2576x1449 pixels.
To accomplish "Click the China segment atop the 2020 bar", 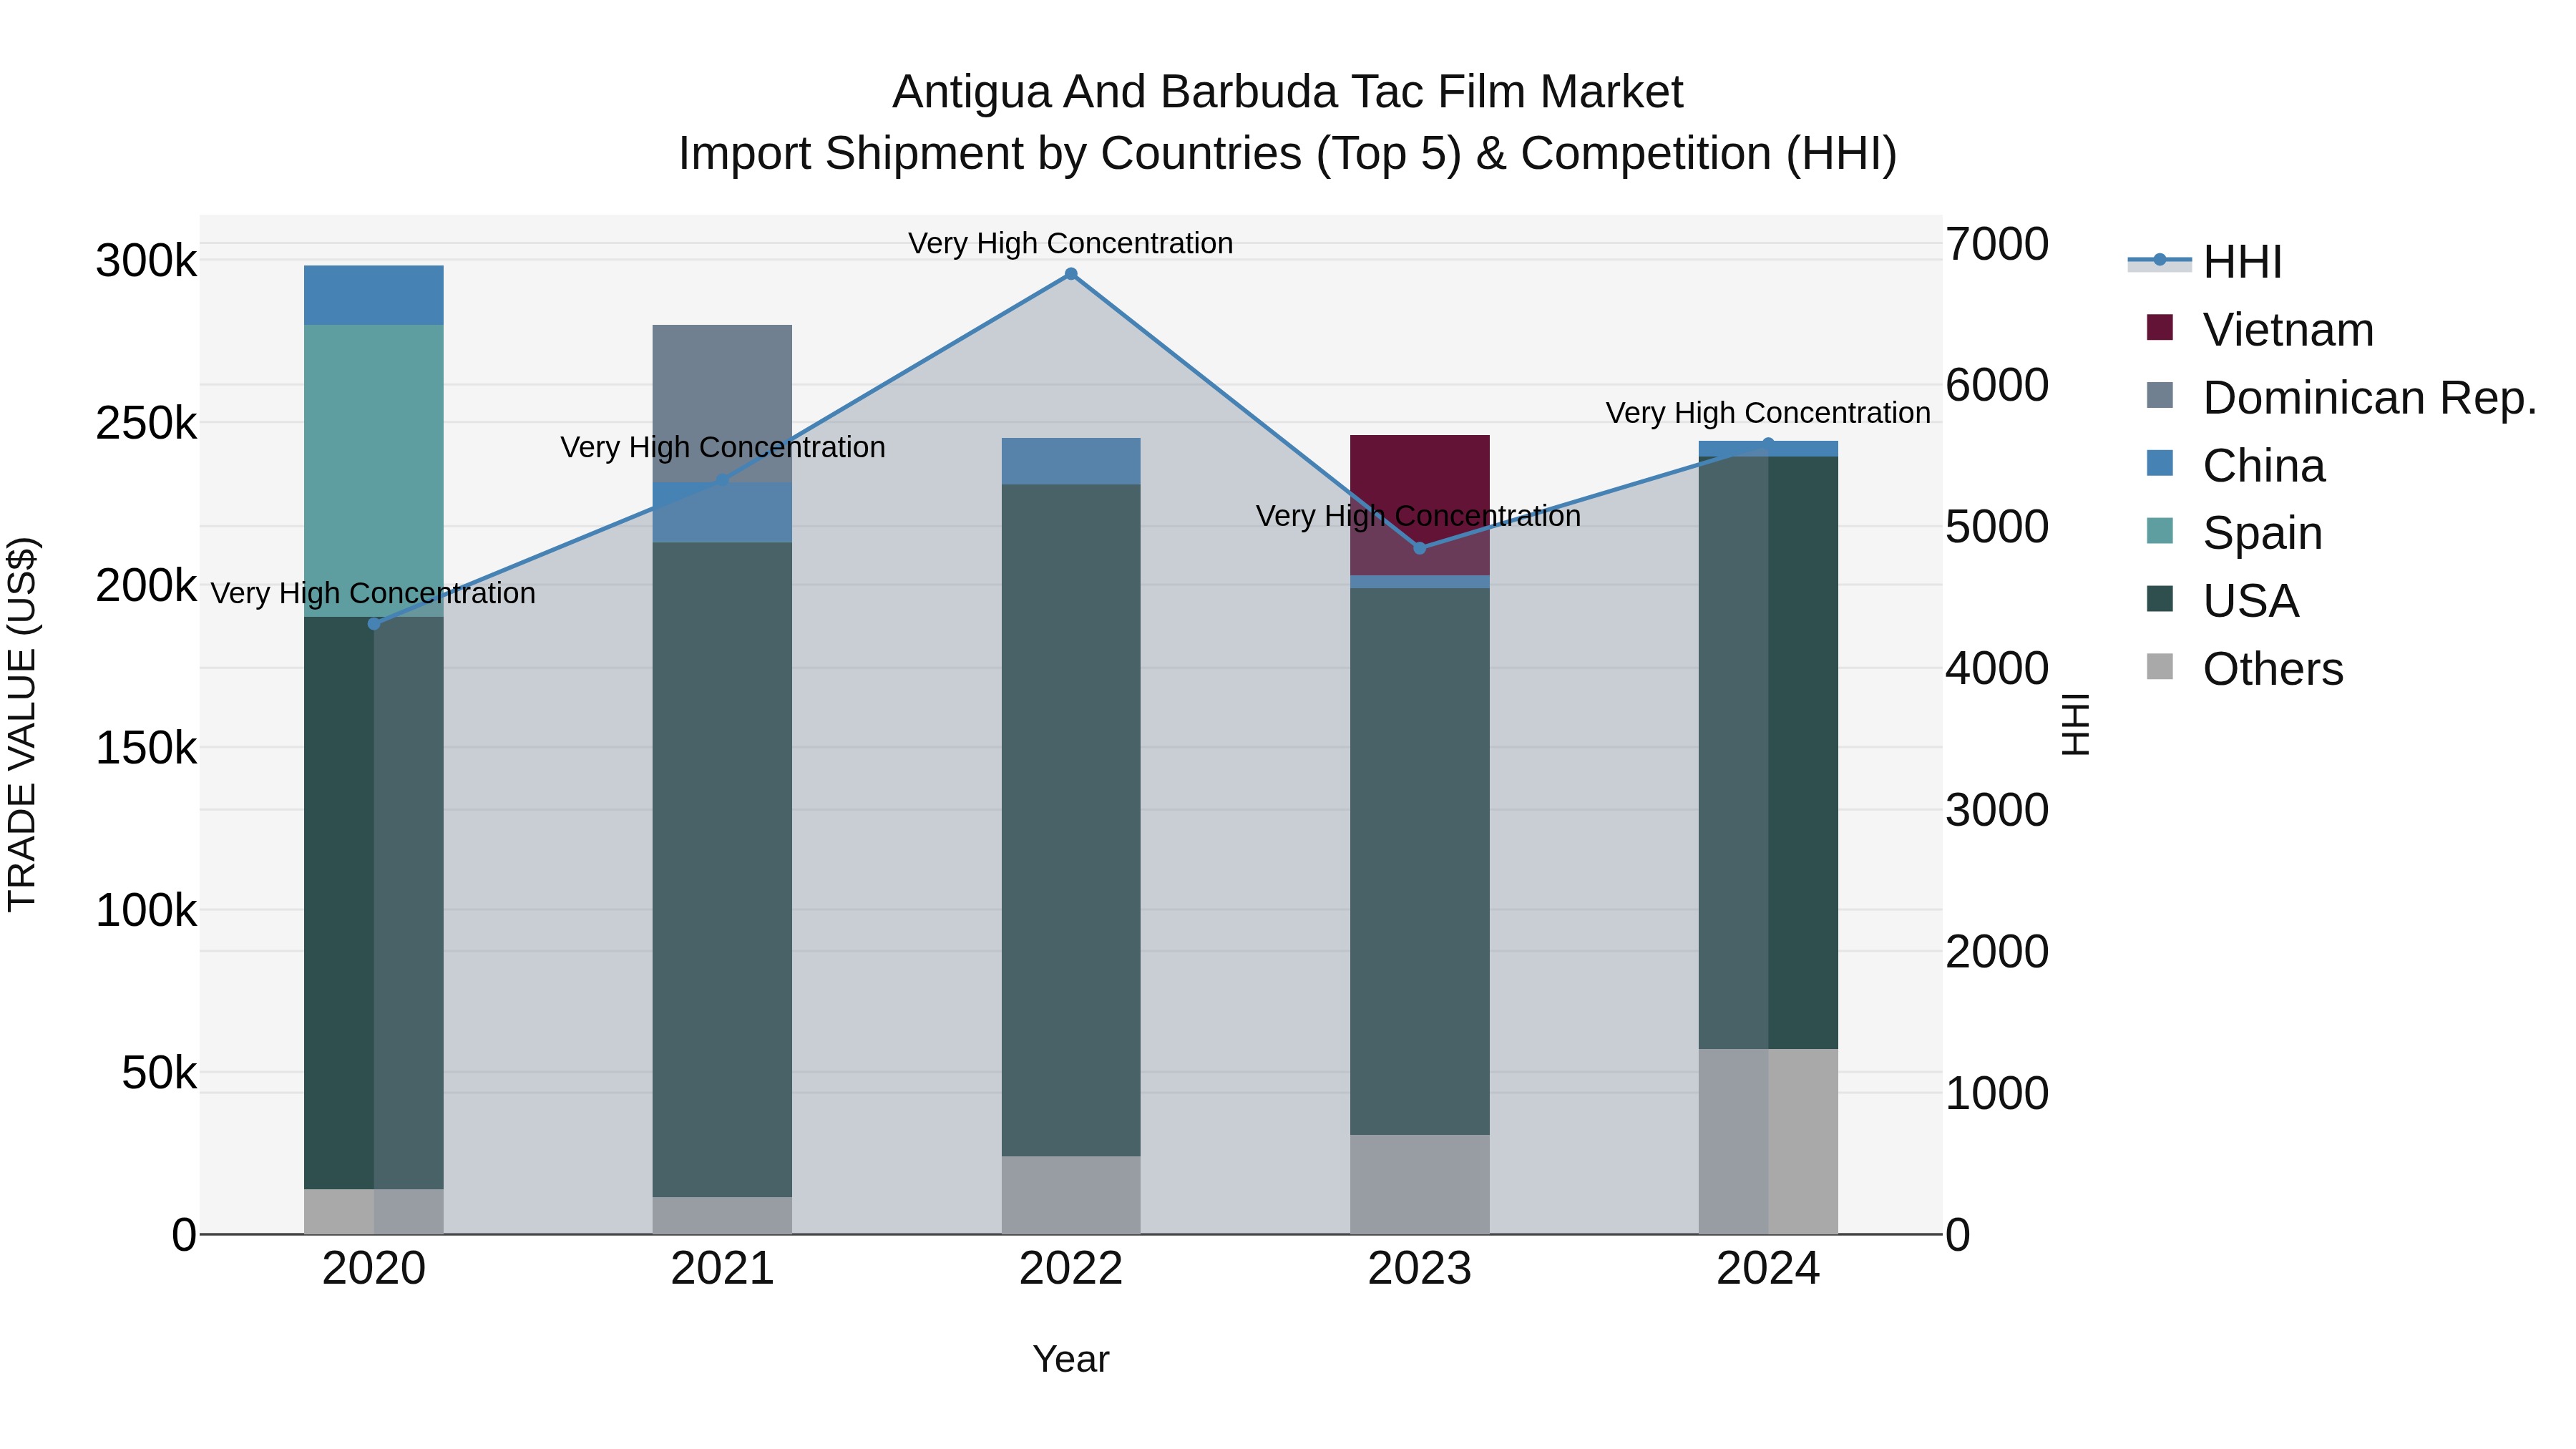I will [x=374, y=295].
